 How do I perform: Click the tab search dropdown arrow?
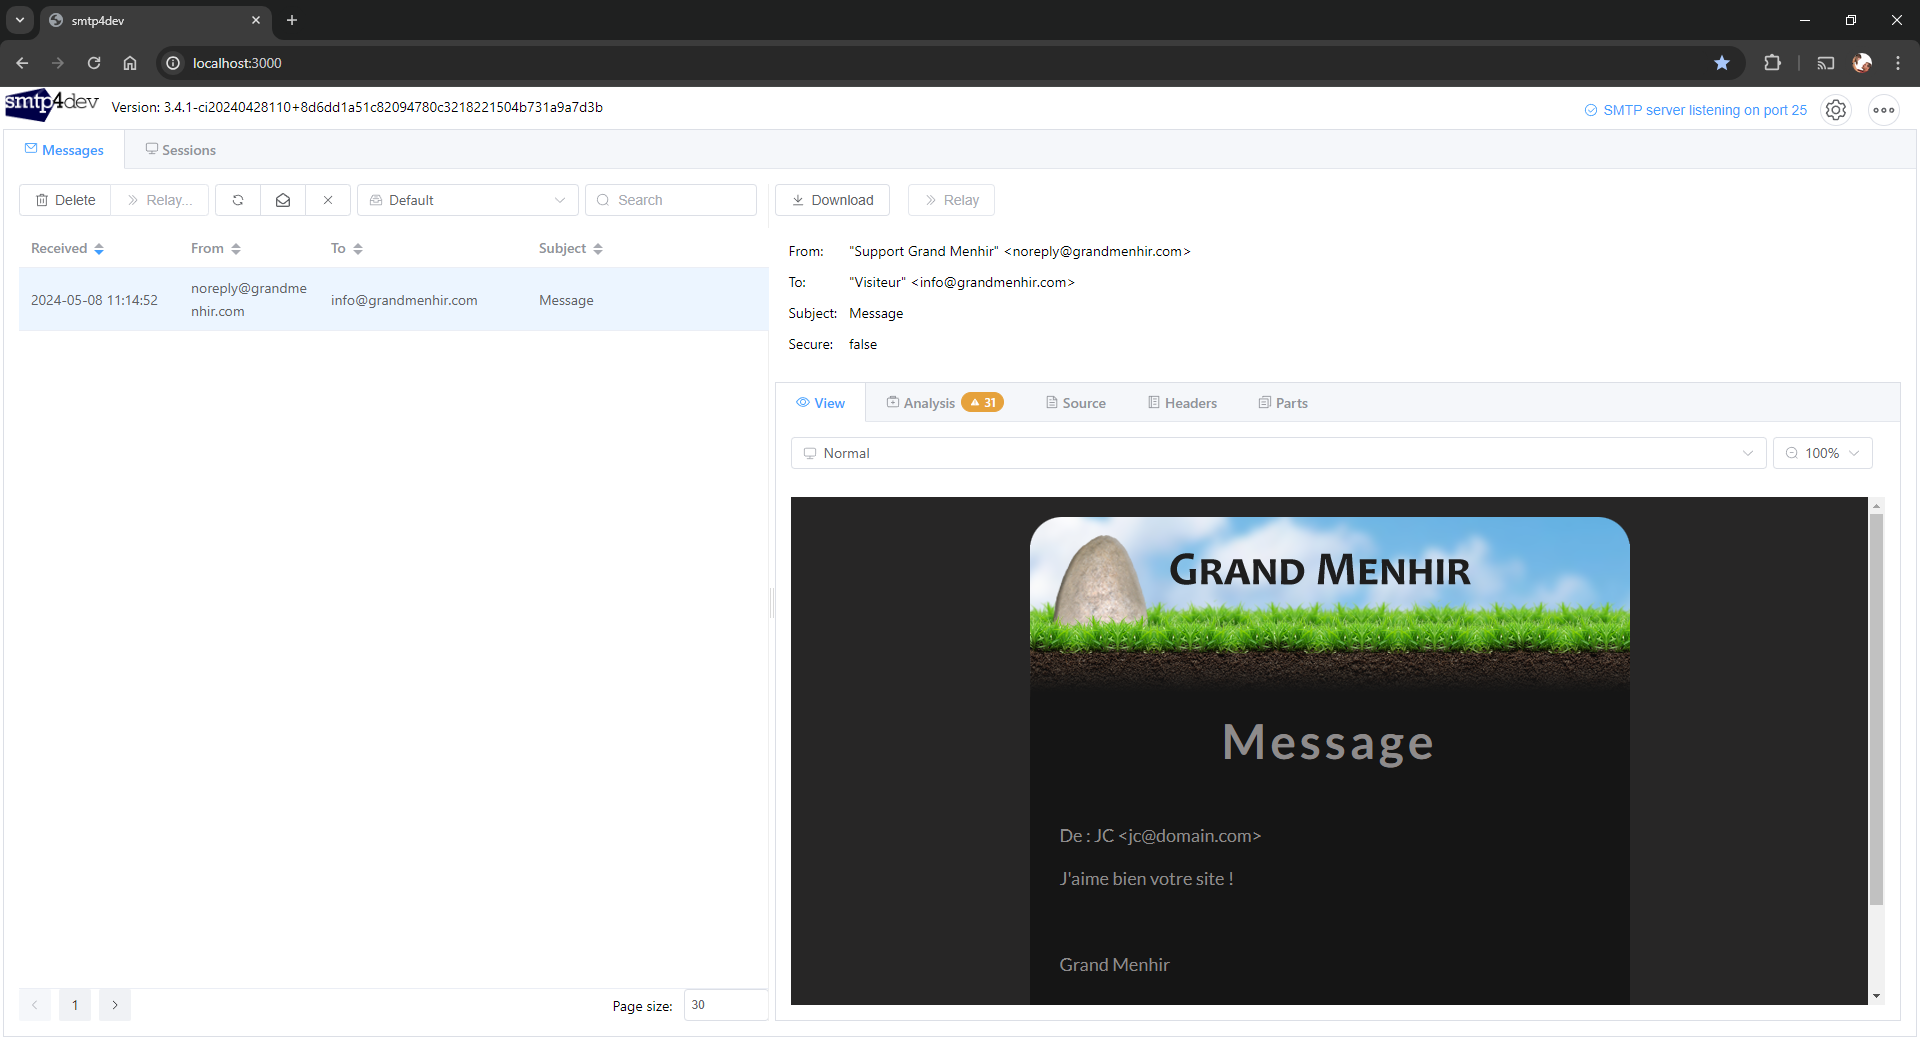coord(20,20)
